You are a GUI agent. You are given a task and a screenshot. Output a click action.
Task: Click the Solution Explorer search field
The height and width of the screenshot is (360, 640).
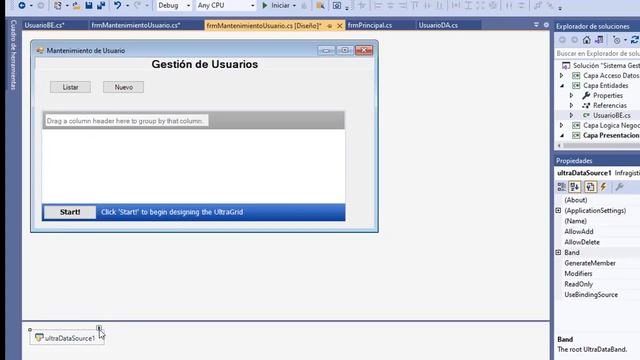coord(598,53)
